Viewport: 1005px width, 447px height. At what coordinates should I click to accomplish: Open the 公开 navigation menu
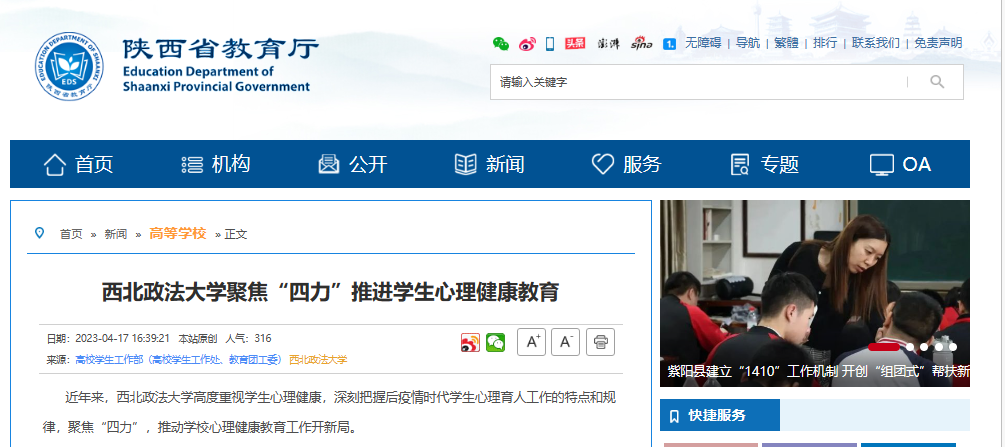pyautogui.click(x=353, y=165)
